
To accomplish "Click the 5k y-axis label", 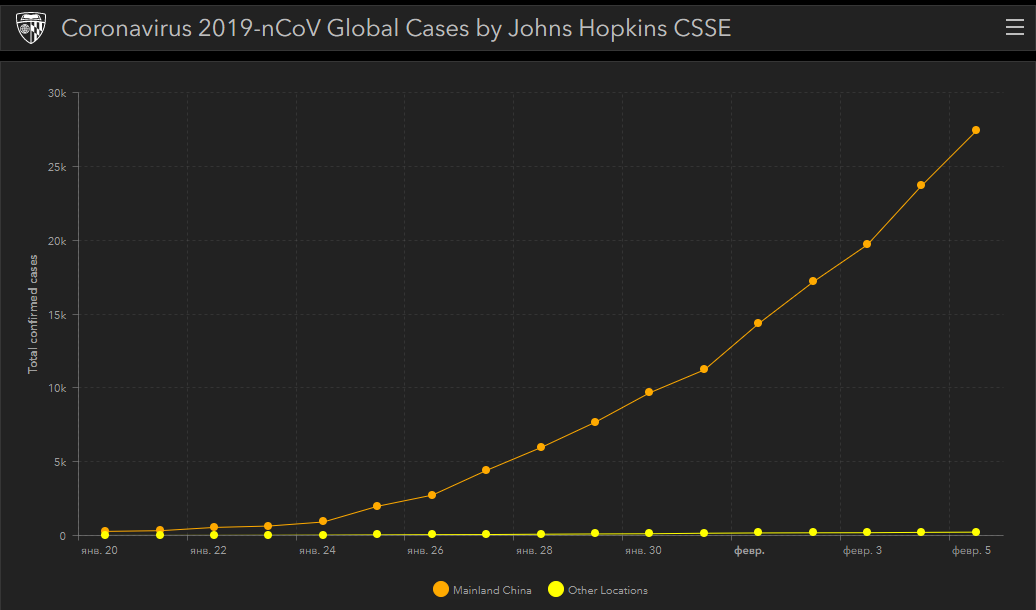I will (x=60, y=463).
